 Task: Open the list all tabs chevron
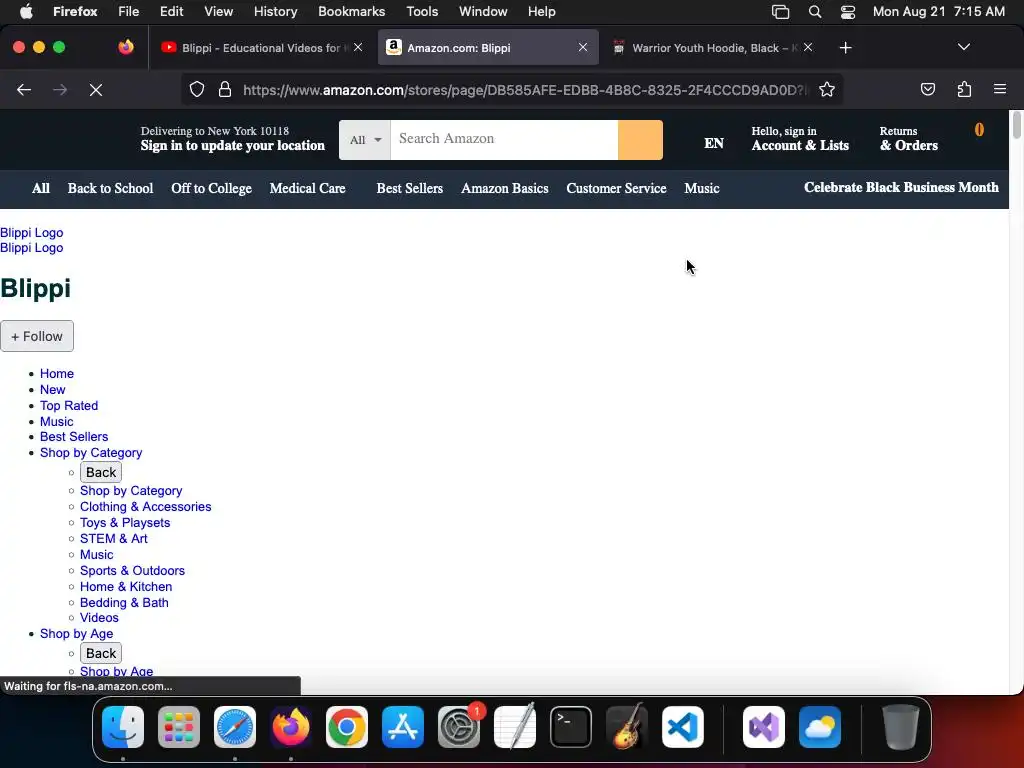coord(963,47)
